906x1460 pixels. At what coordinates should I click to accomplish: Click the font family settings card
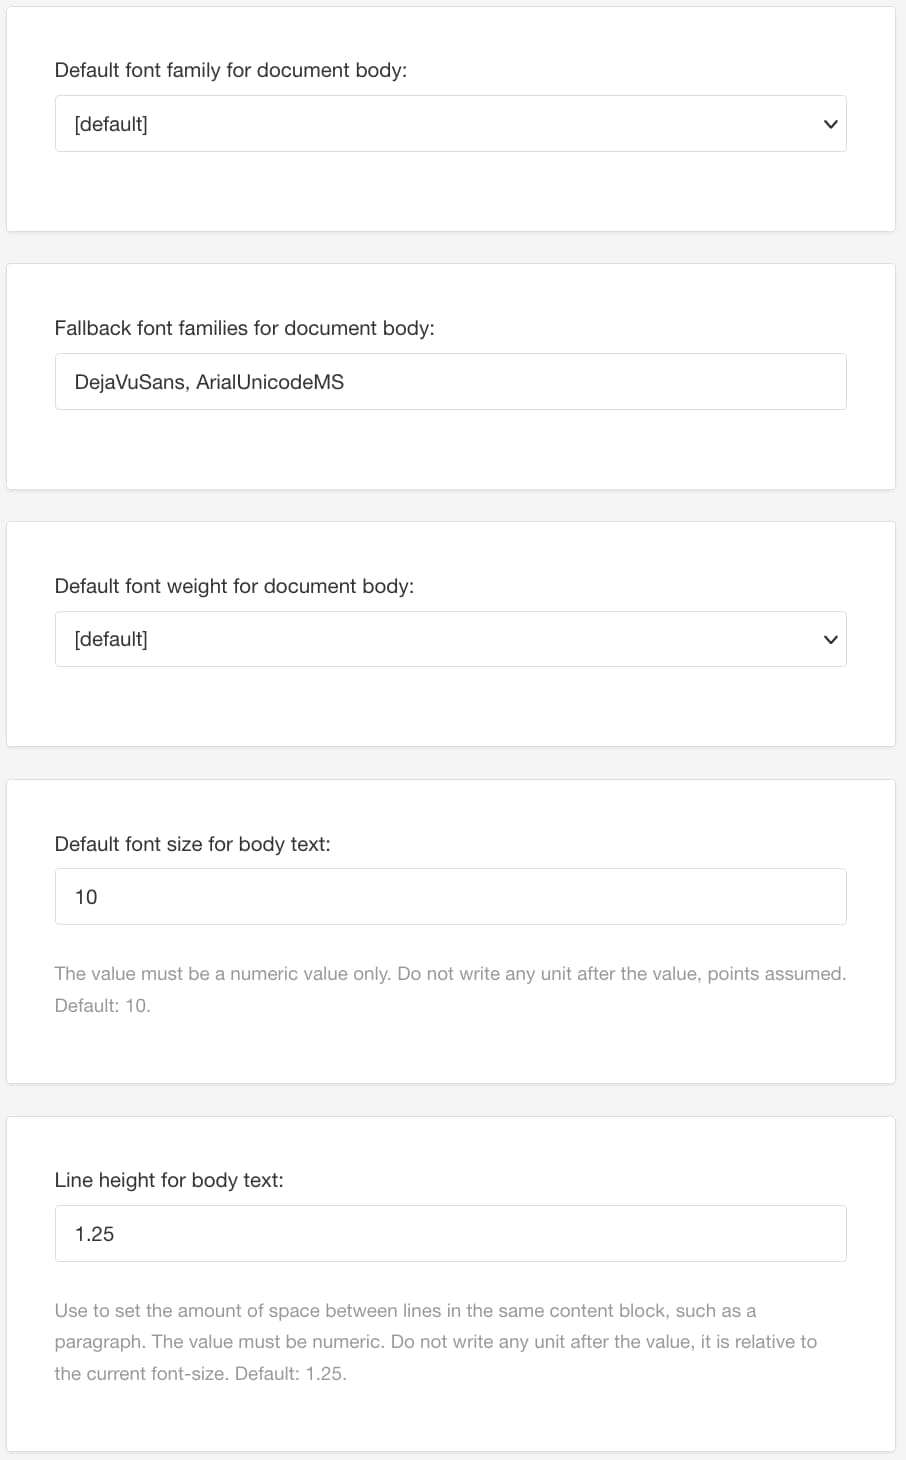(450, 190)
